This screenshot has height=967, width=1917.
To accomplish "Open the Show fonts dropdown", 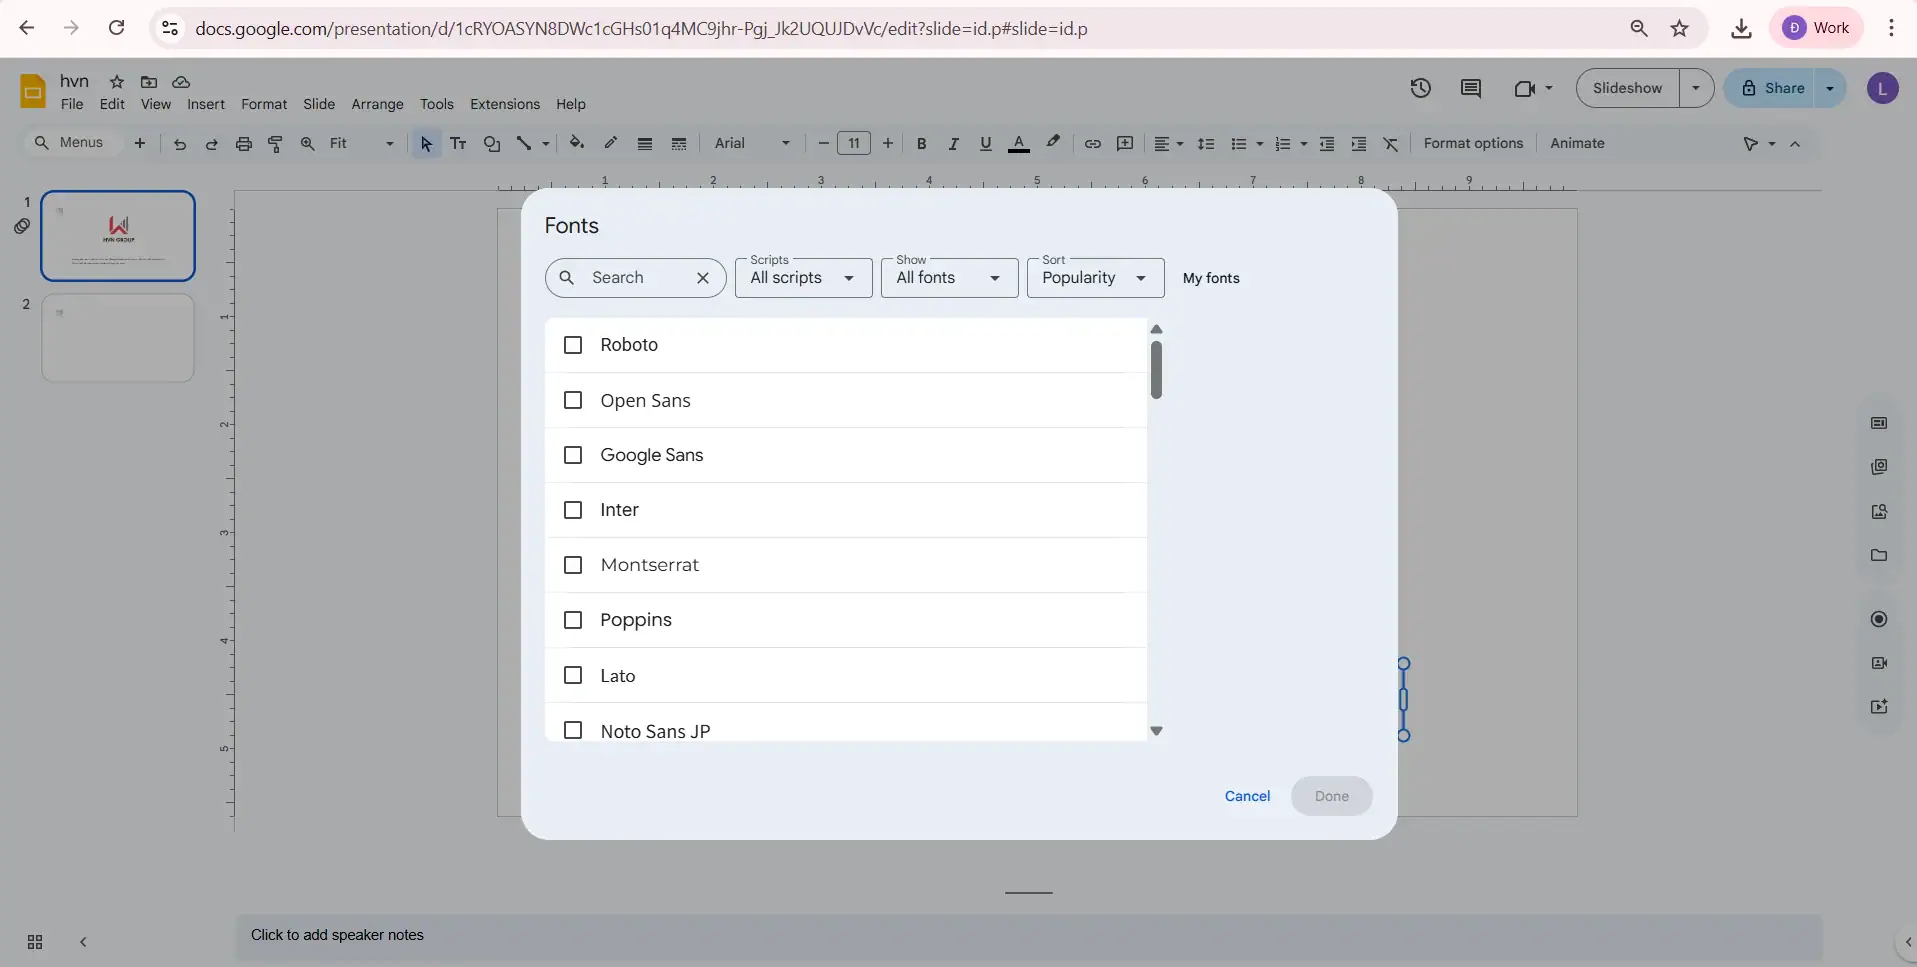I will pyautogui.click(x=950, y=278).
